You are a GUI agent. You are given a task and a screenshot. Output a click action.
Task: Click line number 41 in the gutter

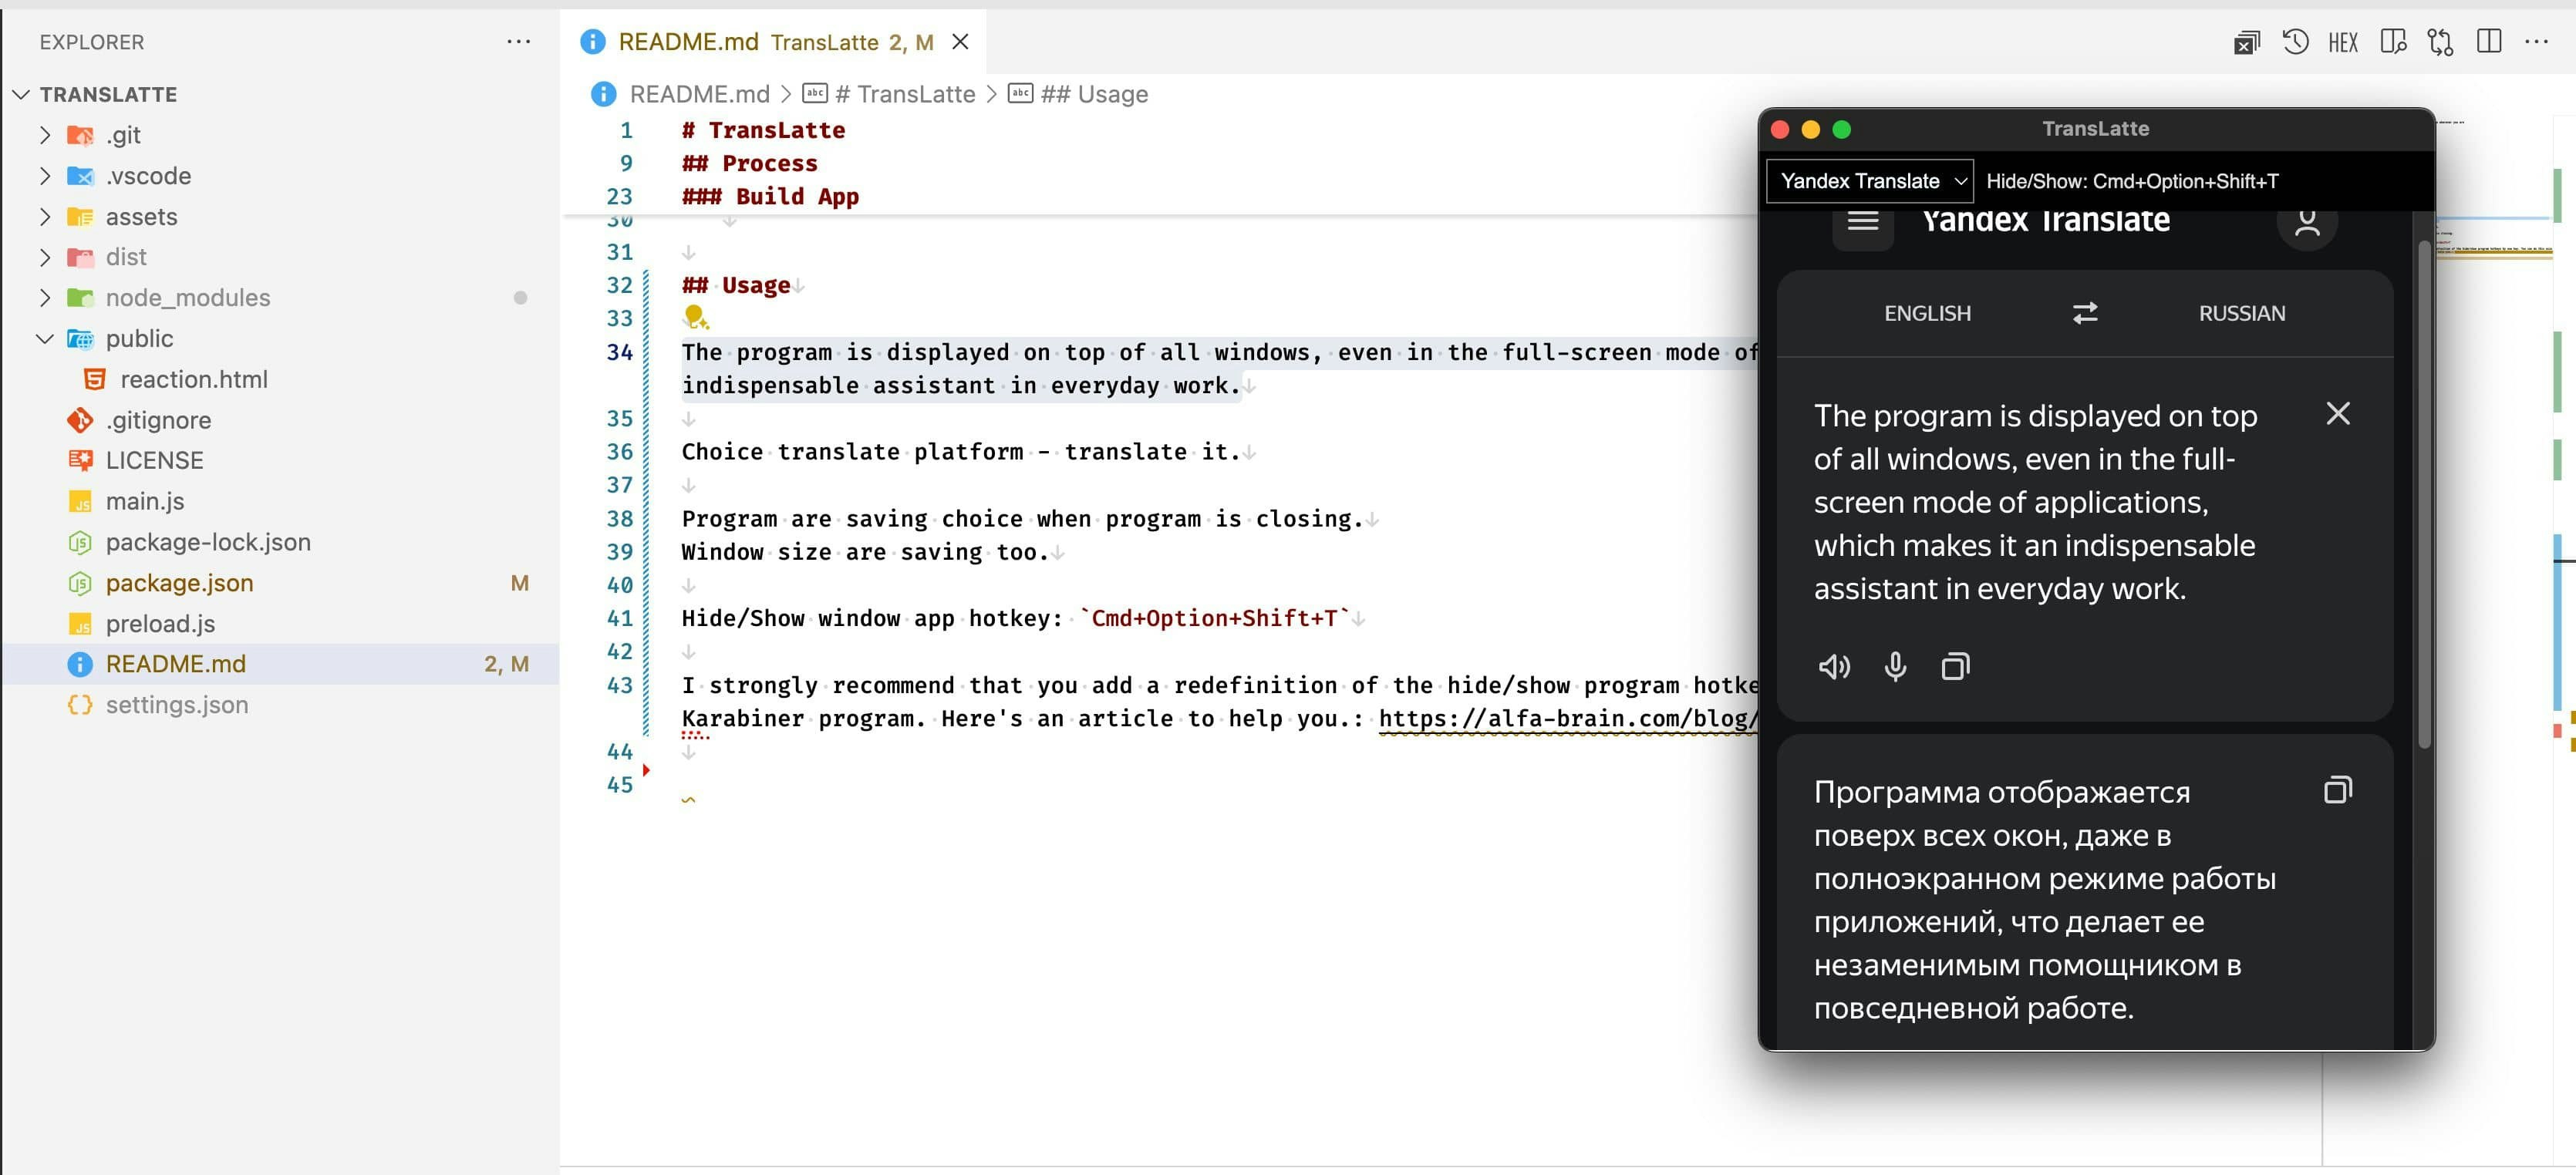[619, 618]
